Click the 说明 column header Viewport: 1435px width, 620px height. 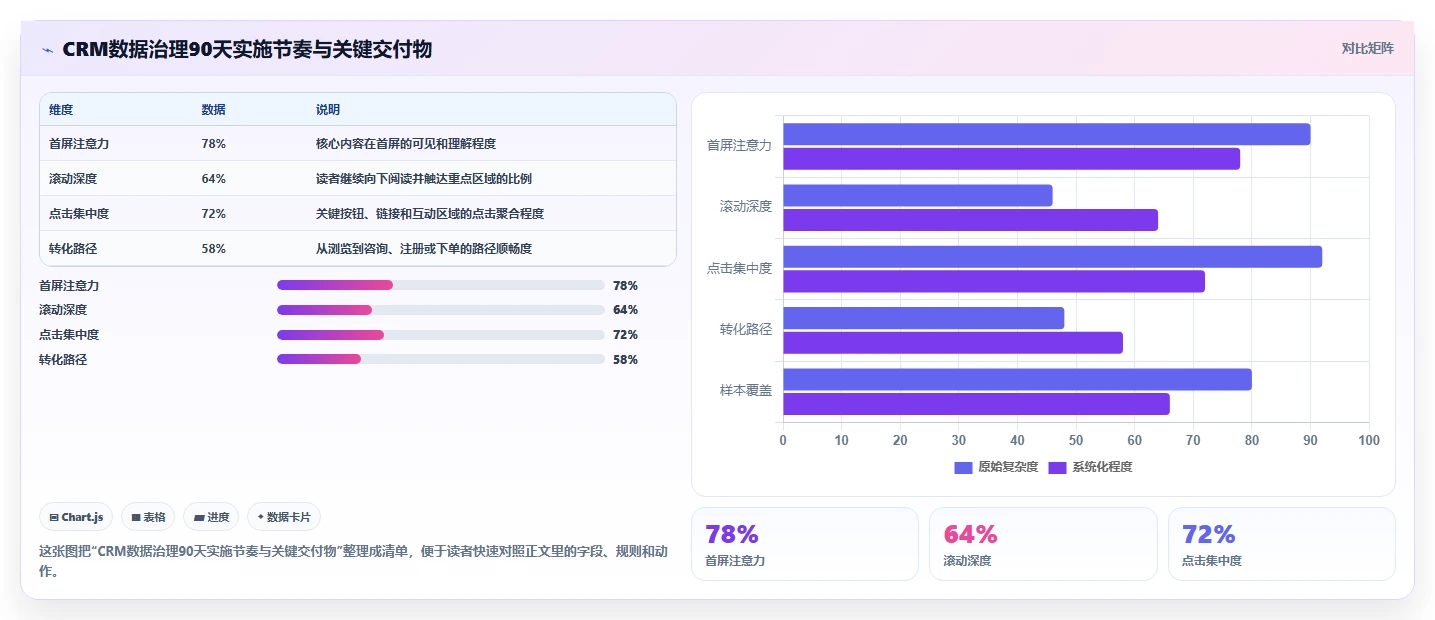click(328, 109)
